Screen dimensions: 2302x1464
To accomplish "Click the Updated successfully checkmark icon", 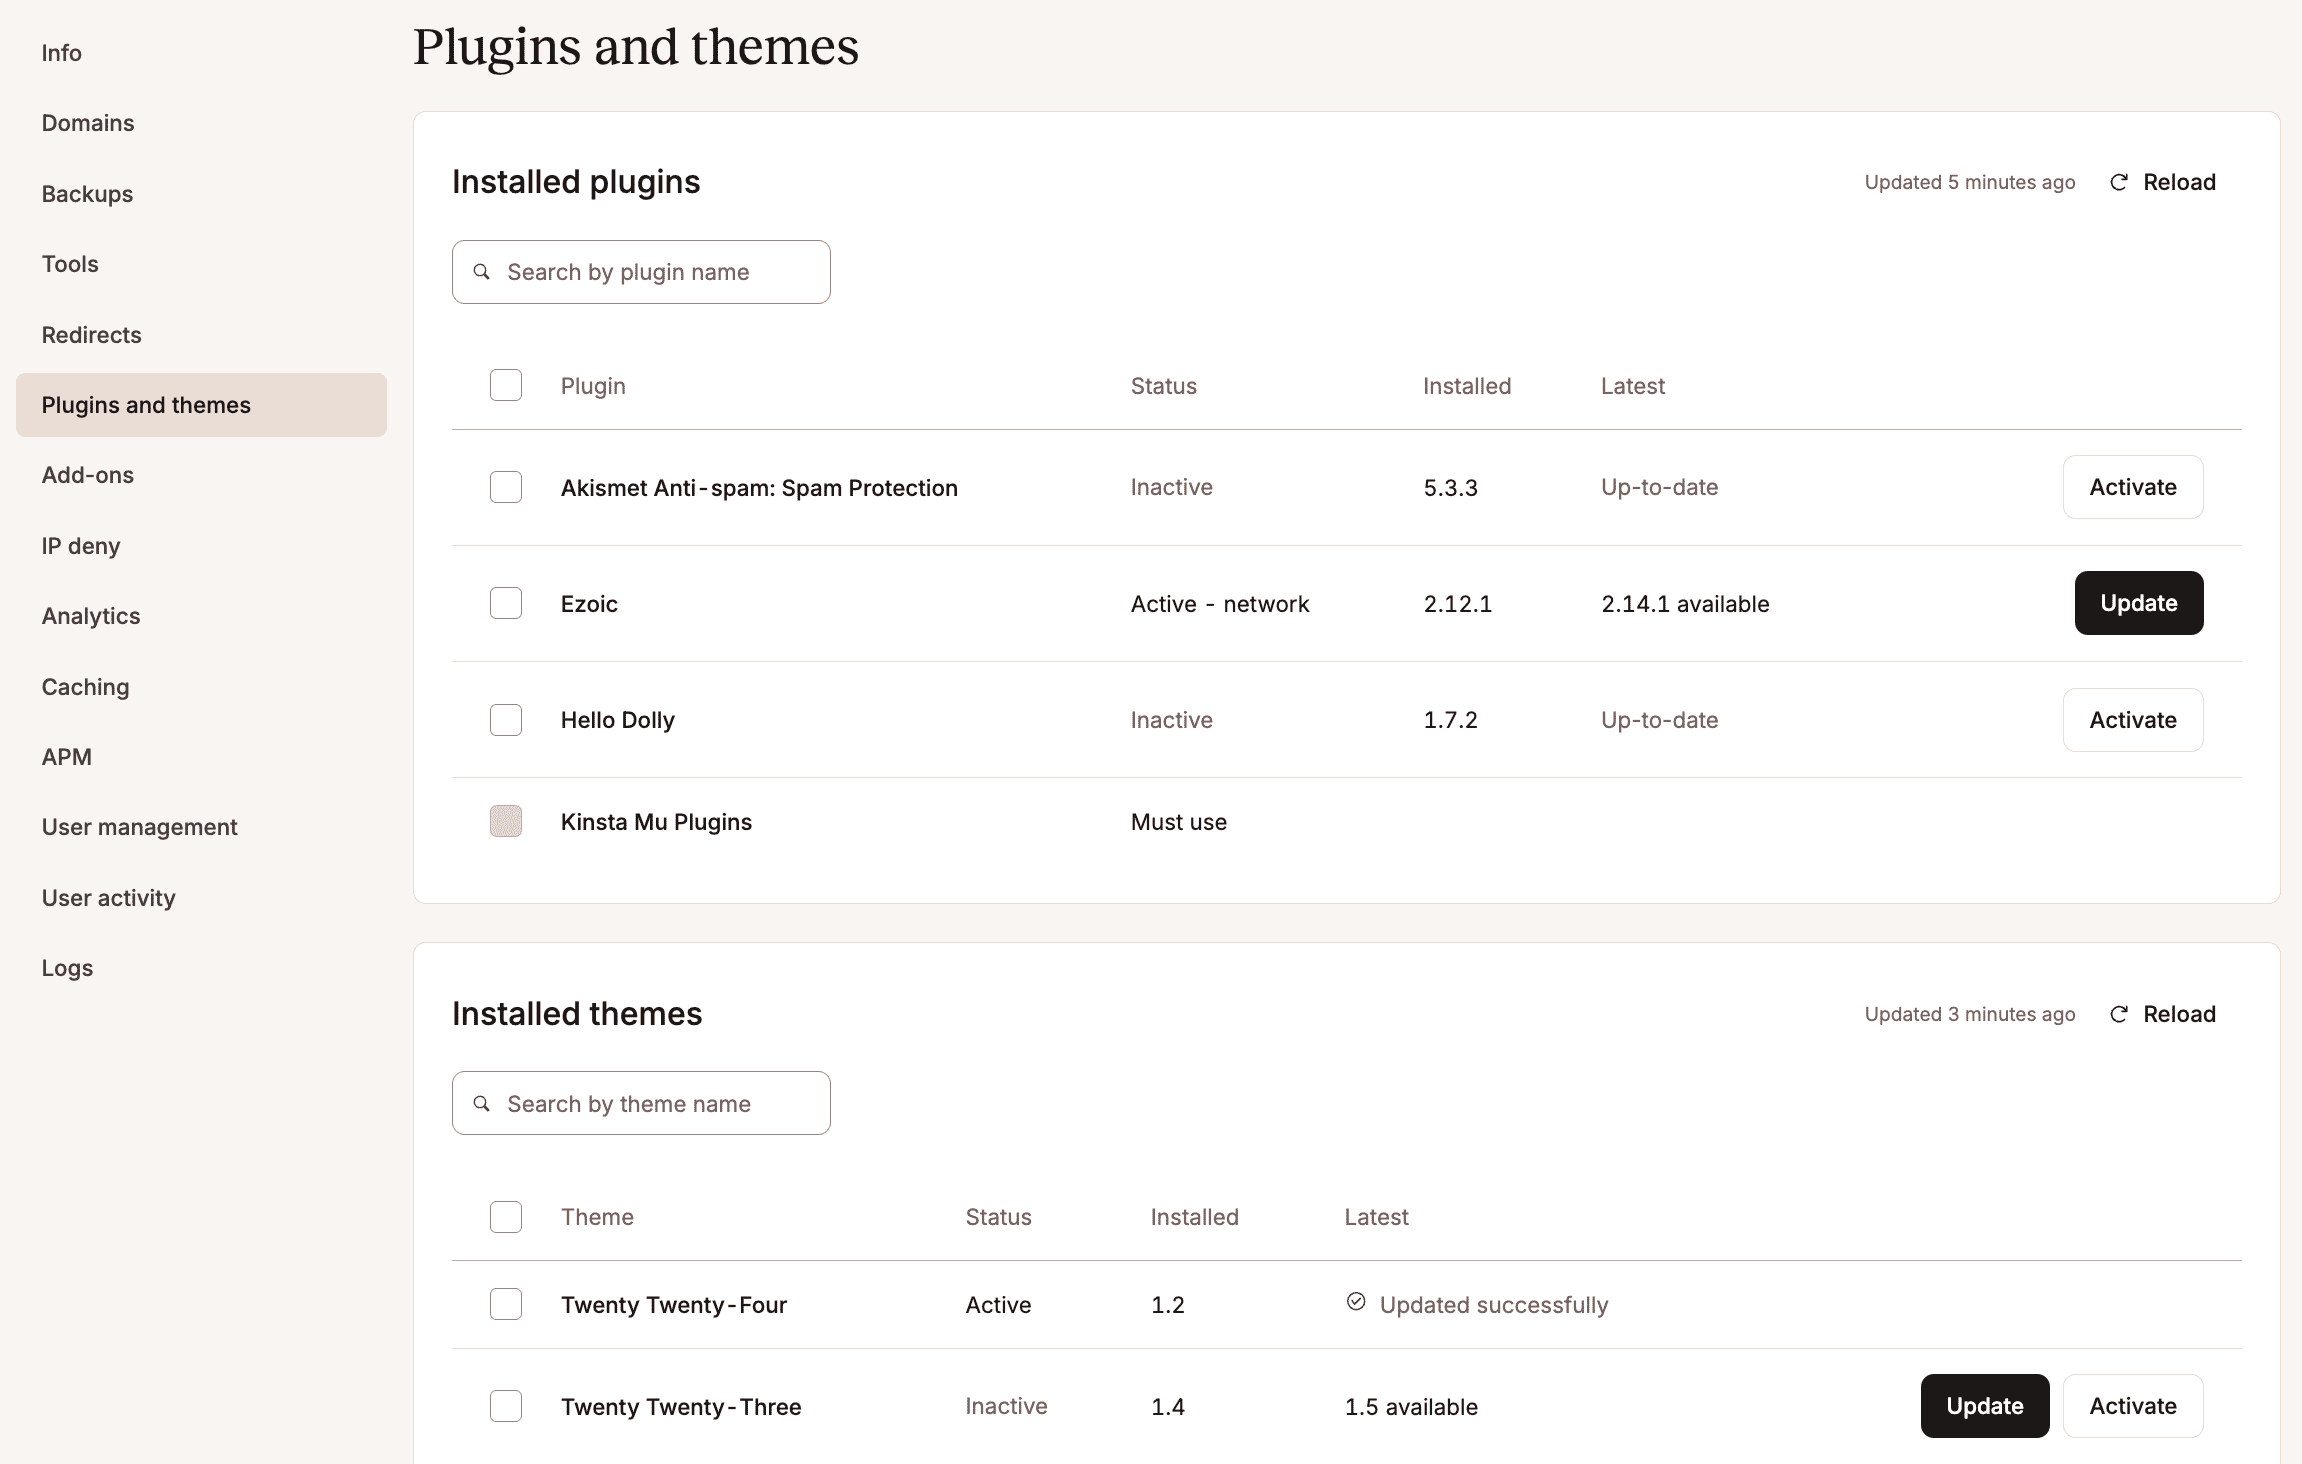I will pyautogui.click(x=1356, y=1302).
